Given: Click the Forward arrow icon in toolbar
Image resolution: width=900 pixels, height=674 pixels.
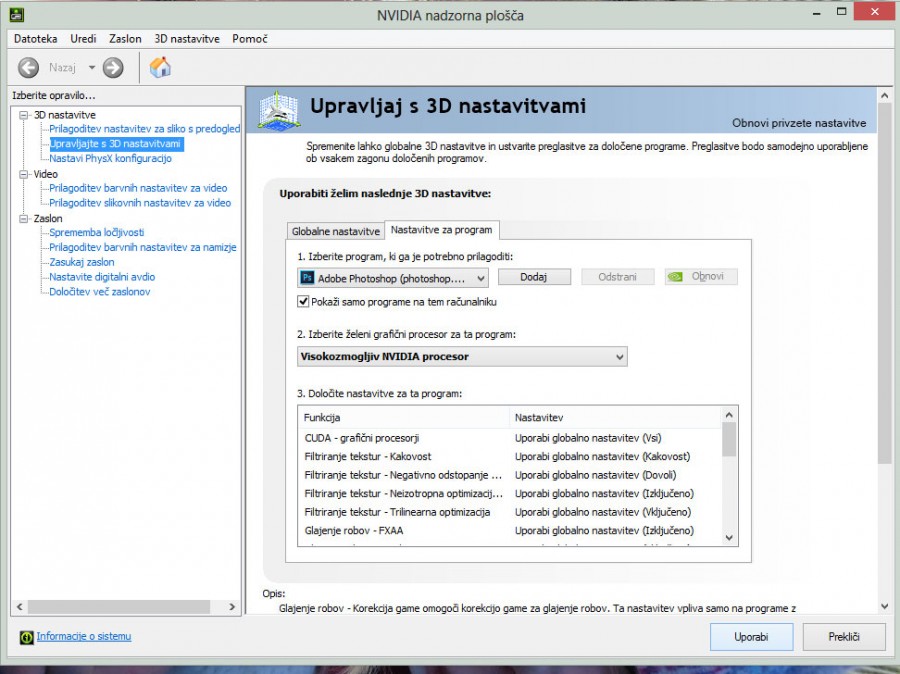Looking at the screenshot, I should 113,68.
